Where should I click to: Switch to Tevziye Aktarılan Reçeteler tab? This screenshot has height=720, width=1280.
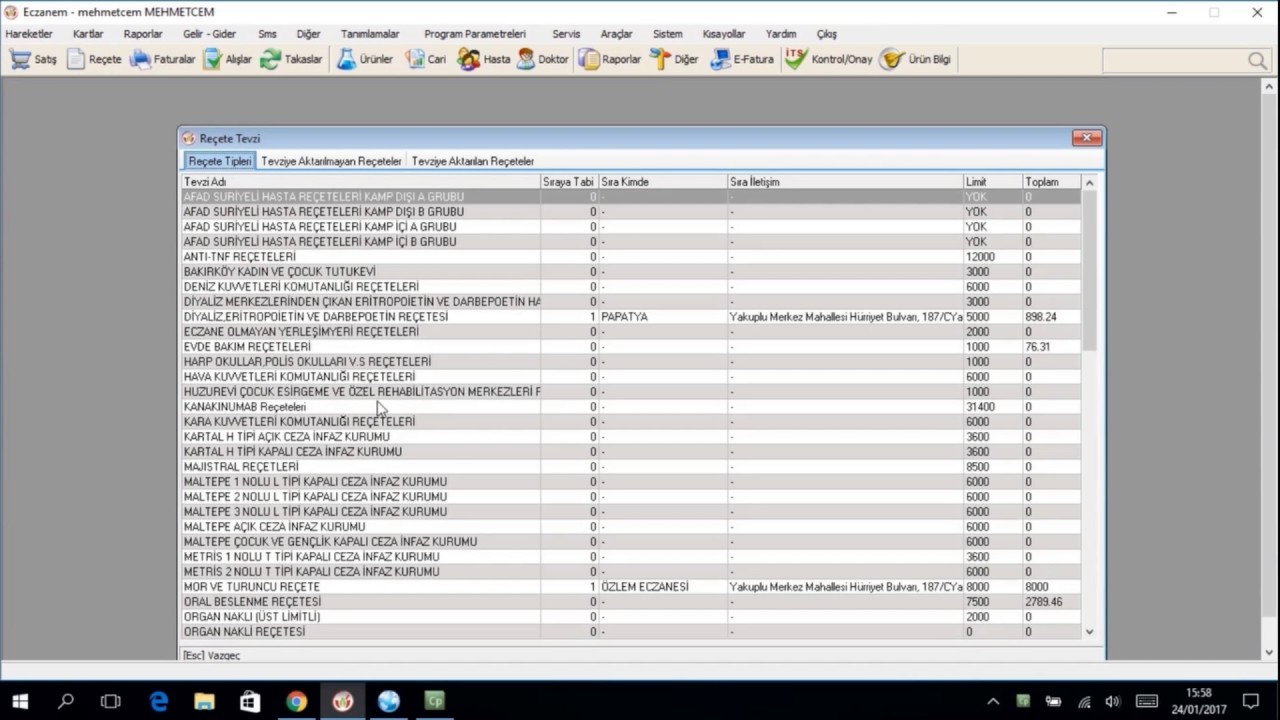[473, 161]
